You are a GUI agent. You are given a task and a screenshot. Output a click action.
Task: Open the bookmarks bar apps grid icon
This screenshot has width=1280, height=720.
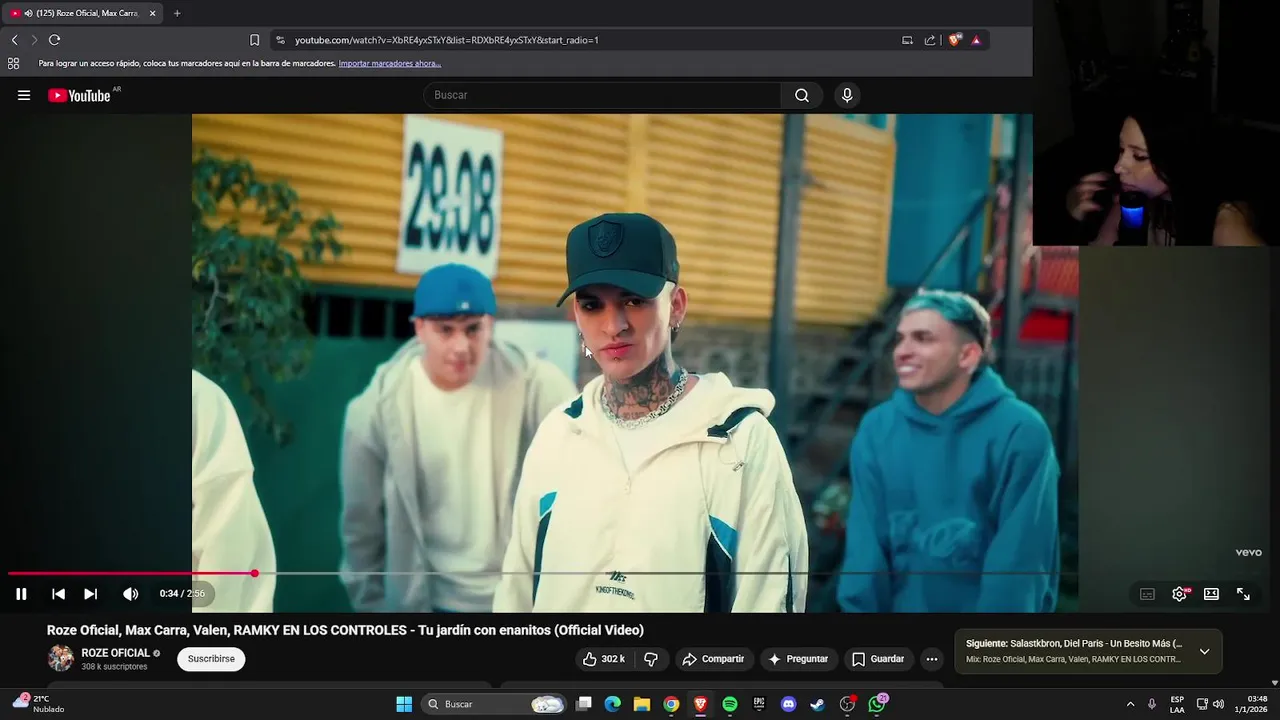point(13,63)
